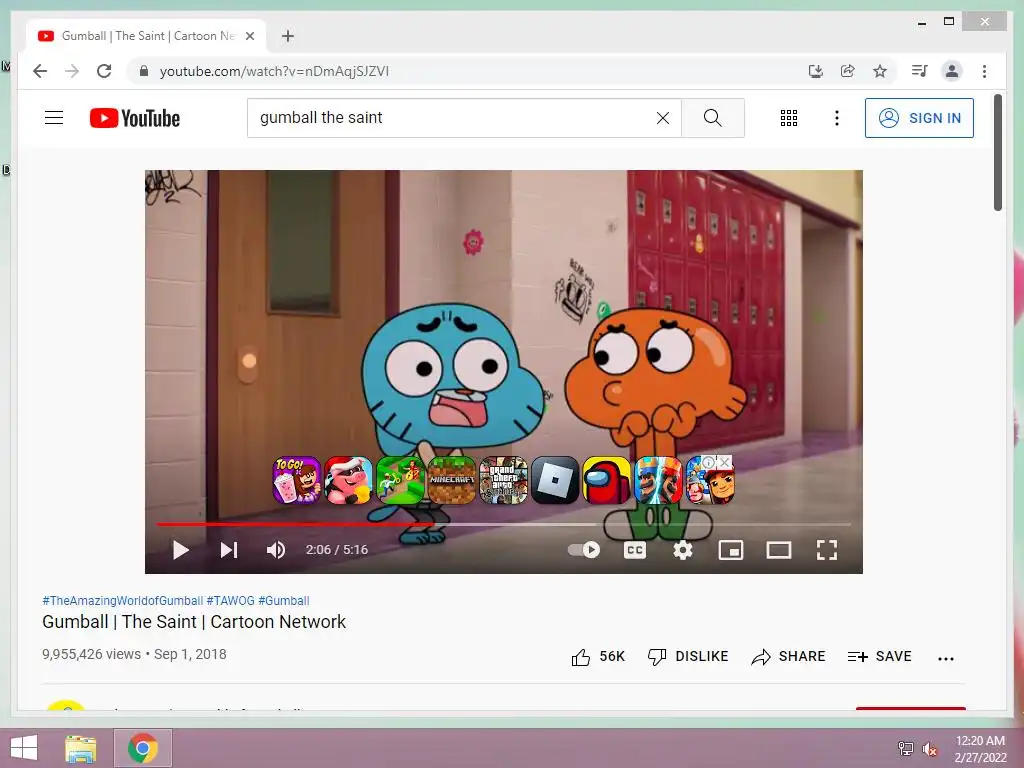Click the Minecraft app icon in ad
1024x768 pixels.
pyautogui.click(x=451, y=480)
